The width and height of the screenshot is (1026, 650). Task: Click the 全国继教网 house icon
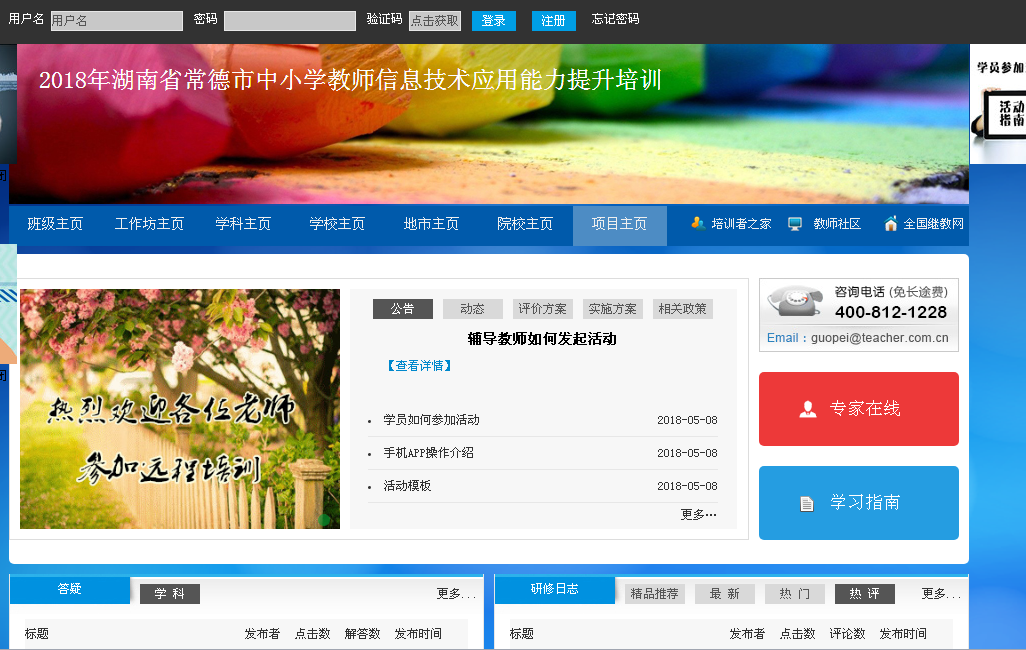pyautogui.click(x=890, y=224)
